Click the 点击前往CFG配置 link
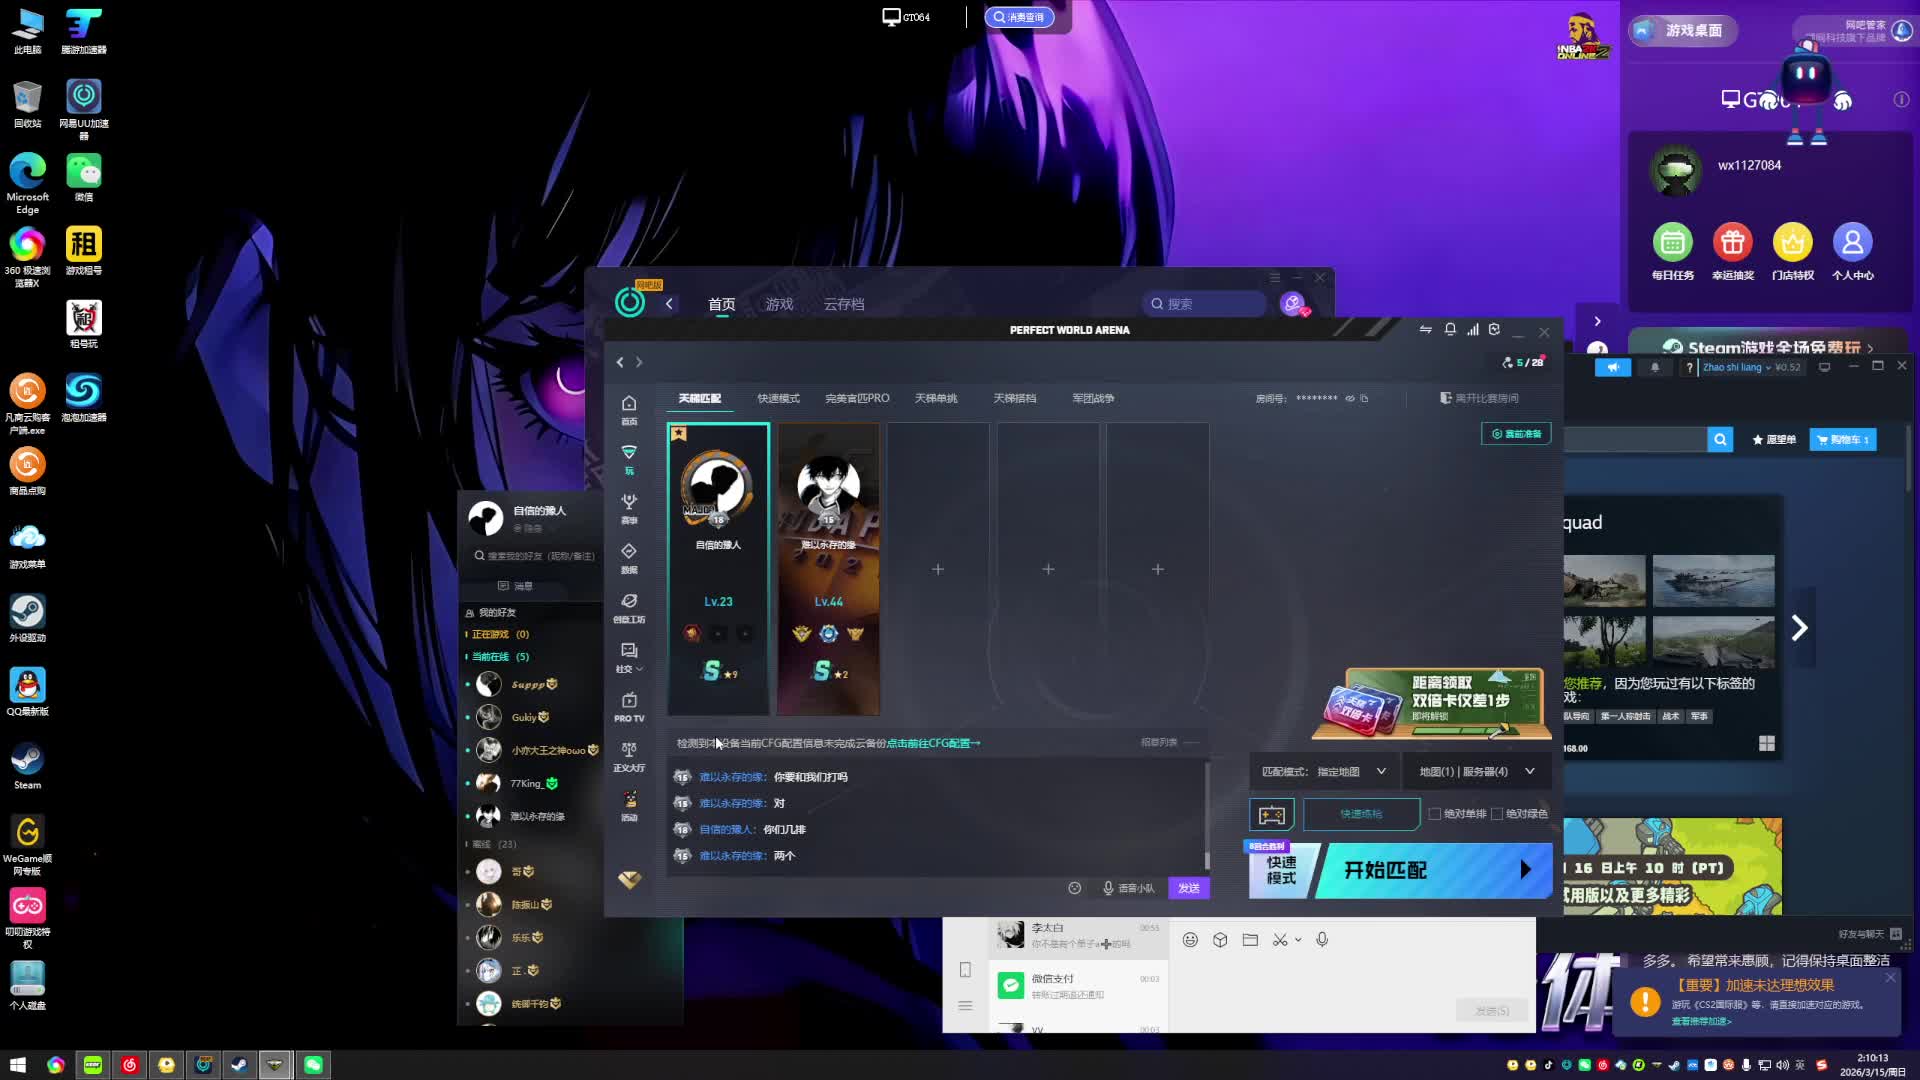The height and width of the screenshot is (1080, 1920). coord(933,744)
